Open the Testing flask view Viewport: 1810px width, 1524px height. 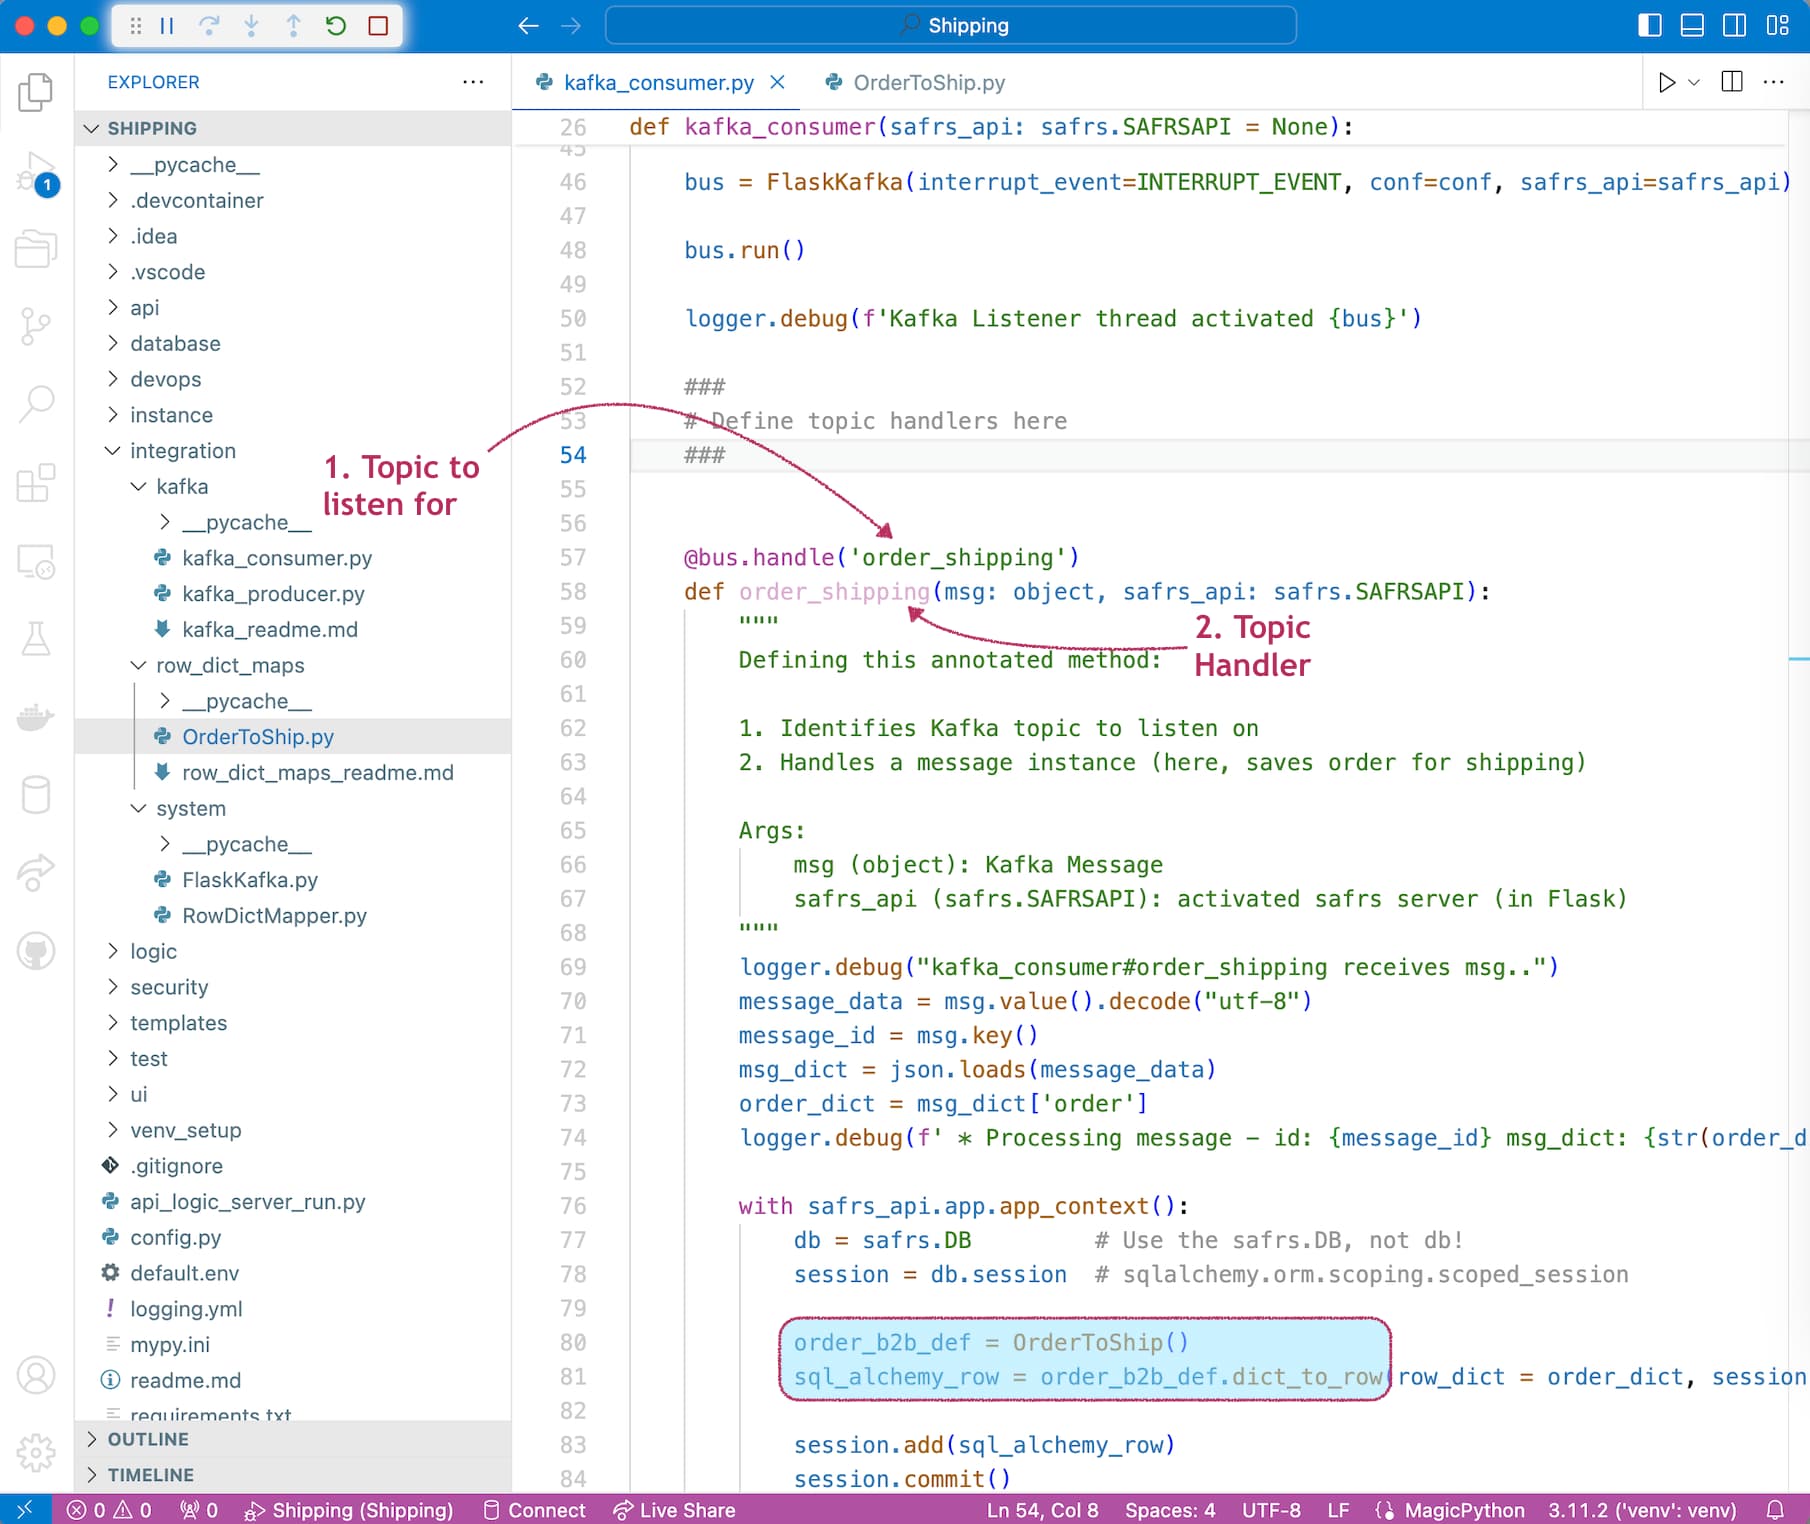click(x=36, y=639)
